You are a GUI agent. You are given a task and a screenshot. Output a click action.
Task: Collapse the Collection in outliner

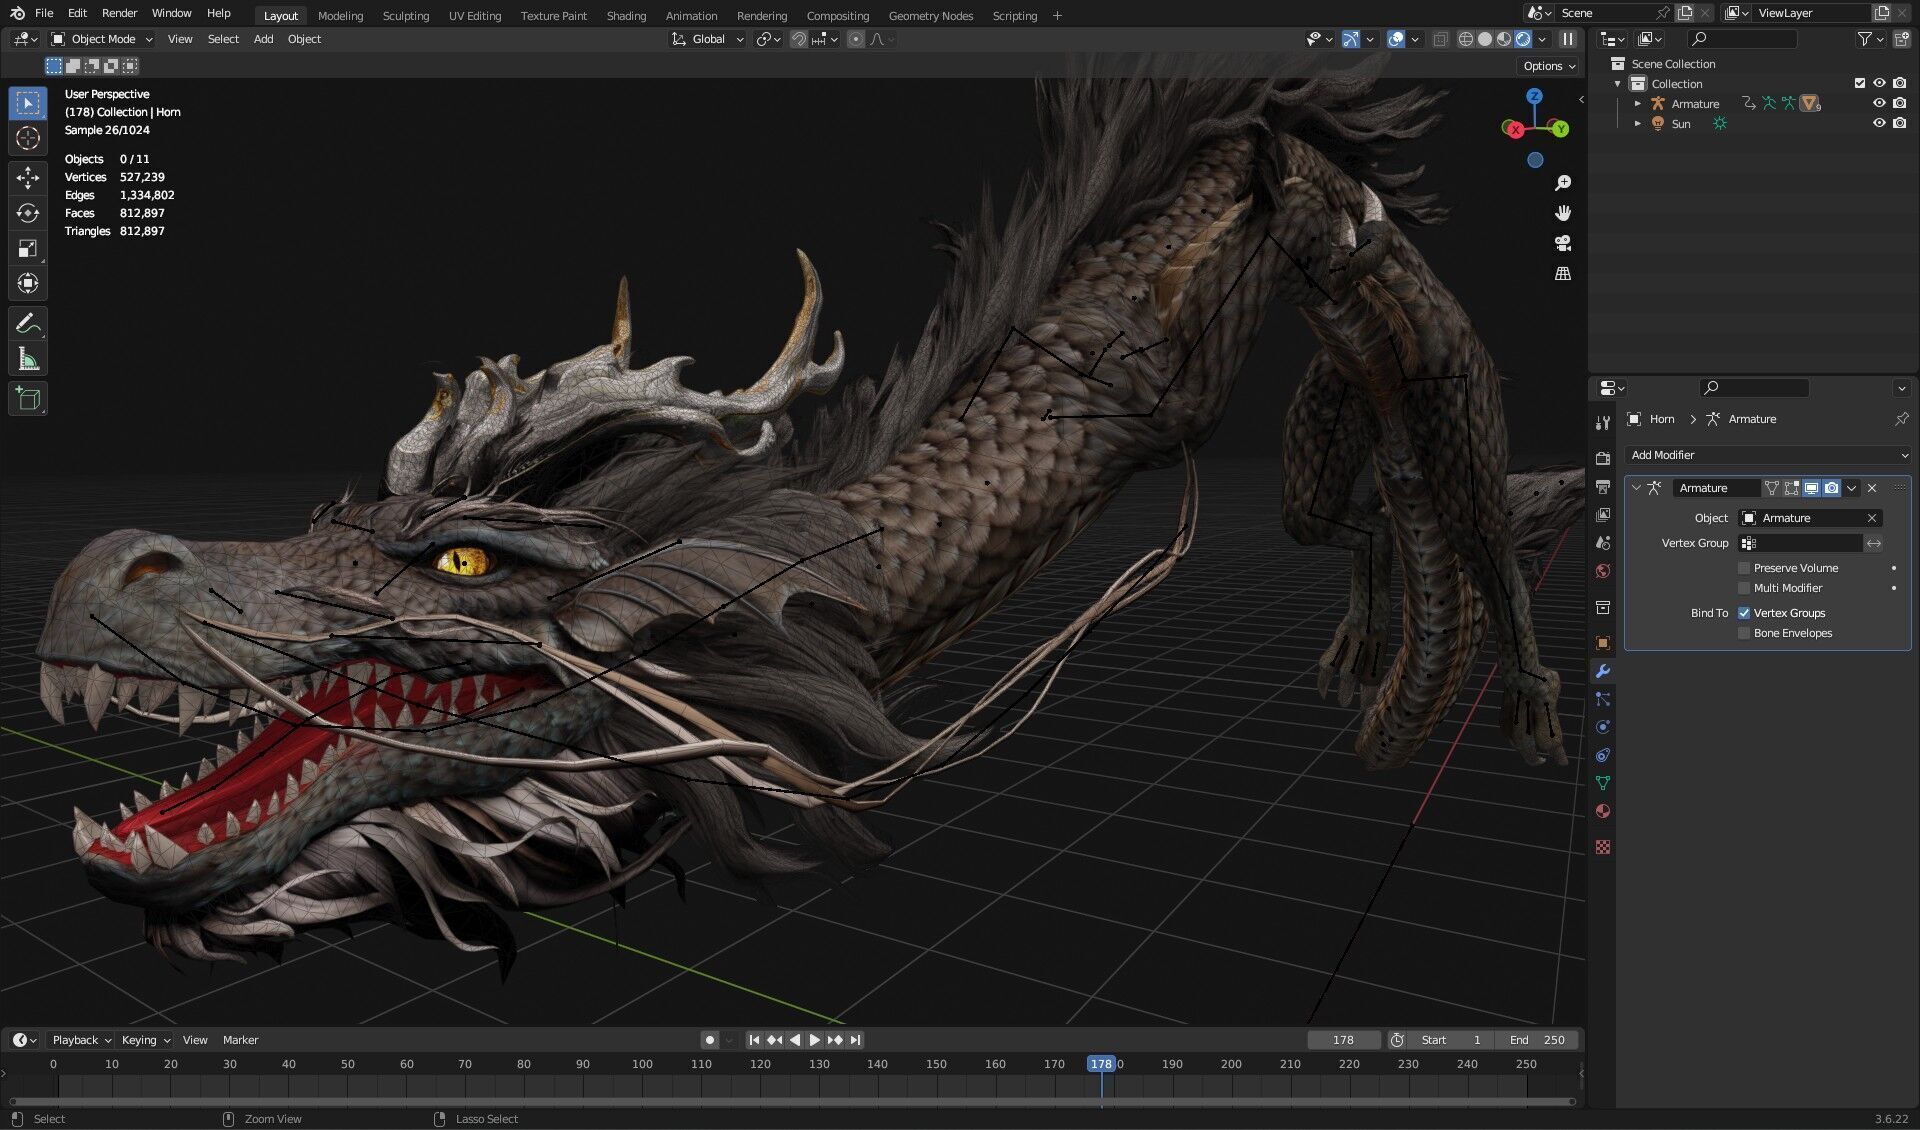click(1618, 83)
